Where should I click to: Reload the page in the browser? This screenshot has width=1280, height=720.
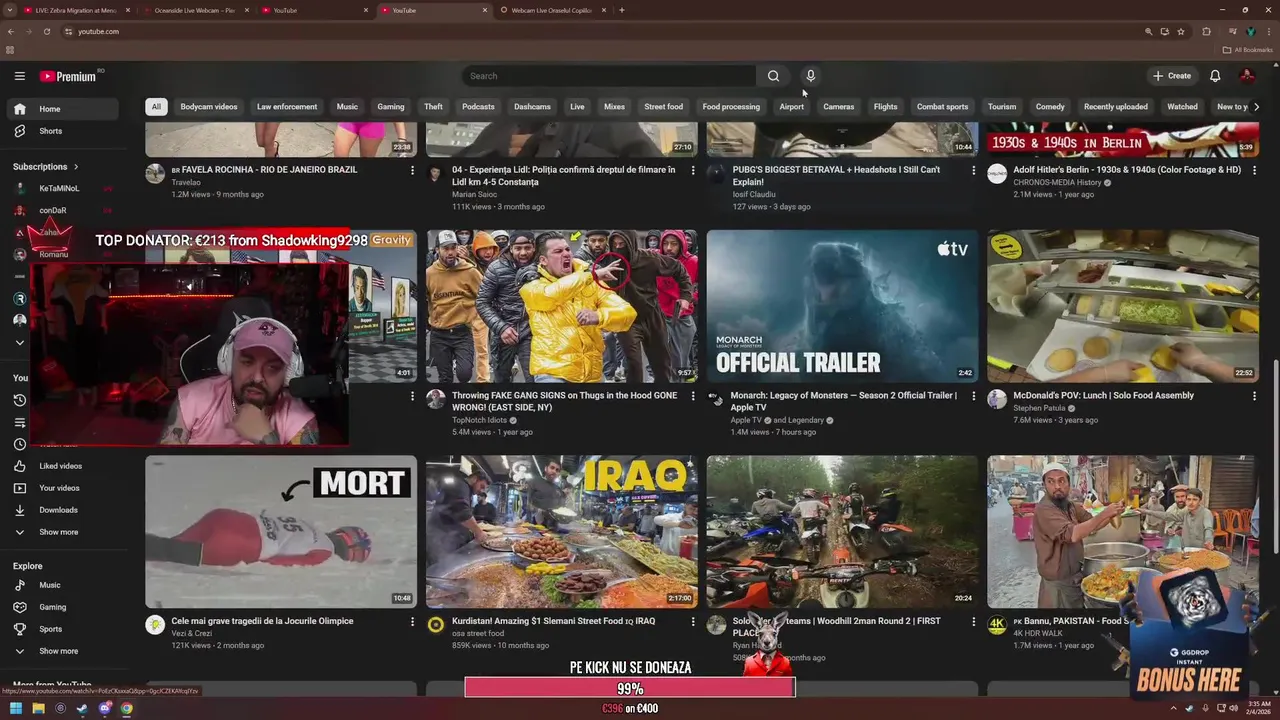46,31
